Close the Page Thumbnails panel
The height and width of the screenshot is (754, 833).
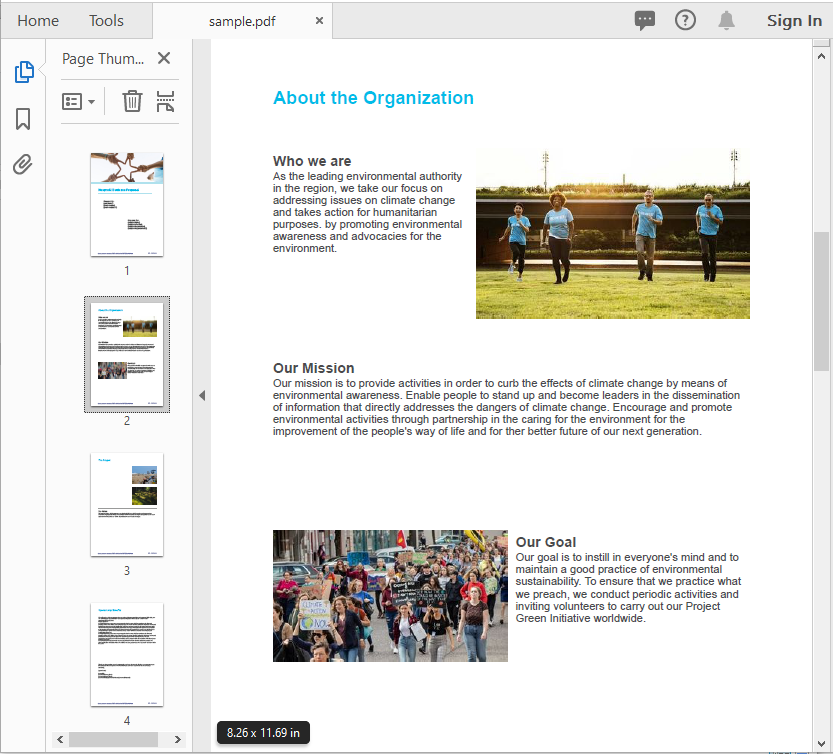pos(163,58)
